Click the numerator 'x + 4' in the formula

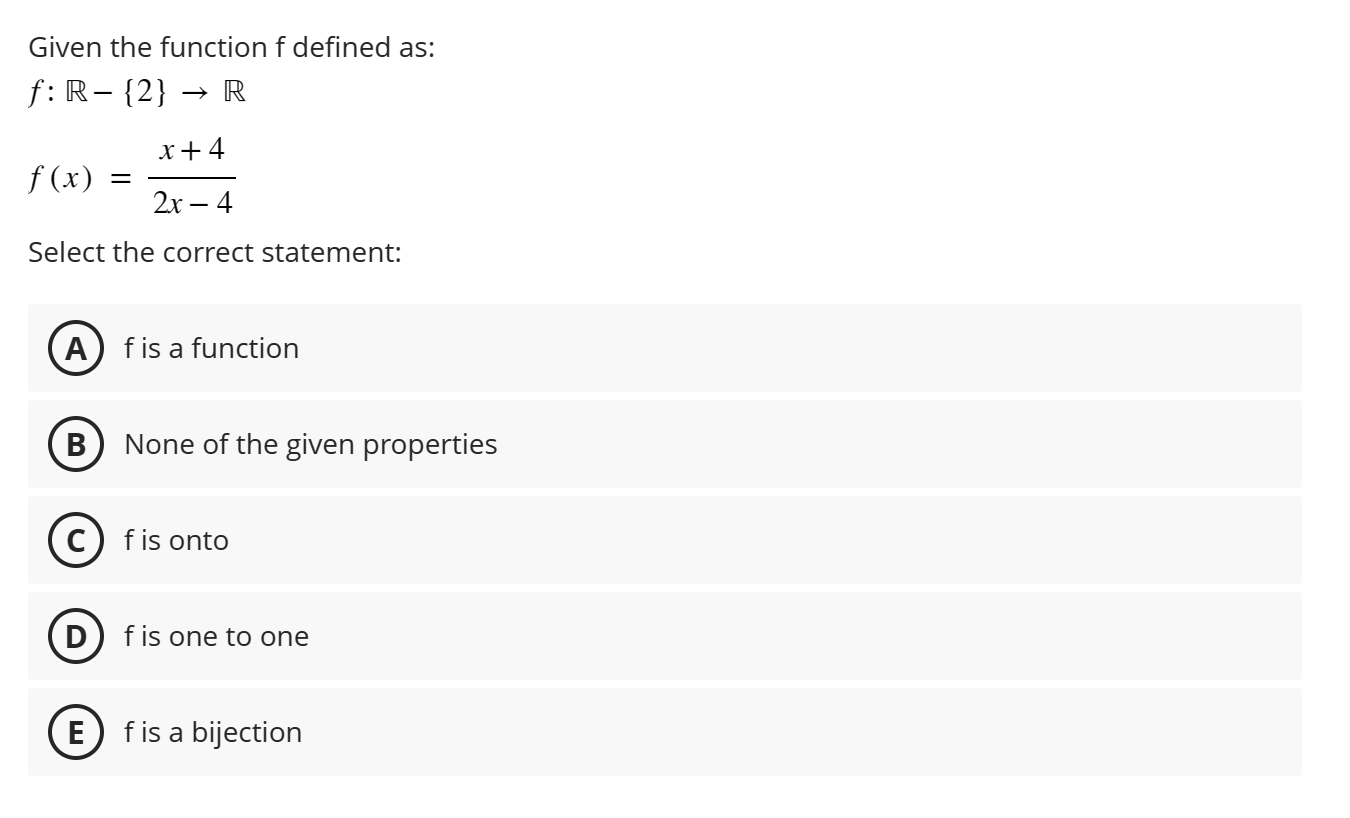[x=190, y=148]
